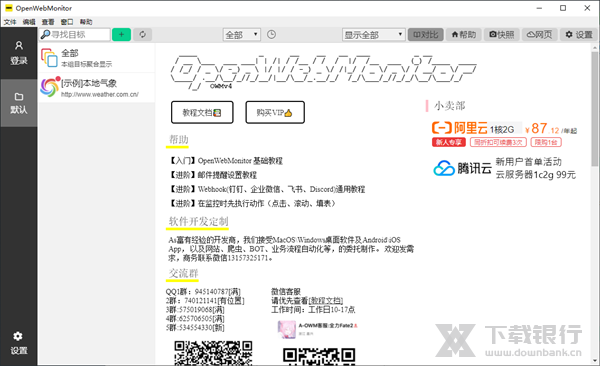Click the 工作时间：工作日10-17点 text
The width and height of the screenshot is (600, 366).
pyautogui.click(x=313, y=309)
